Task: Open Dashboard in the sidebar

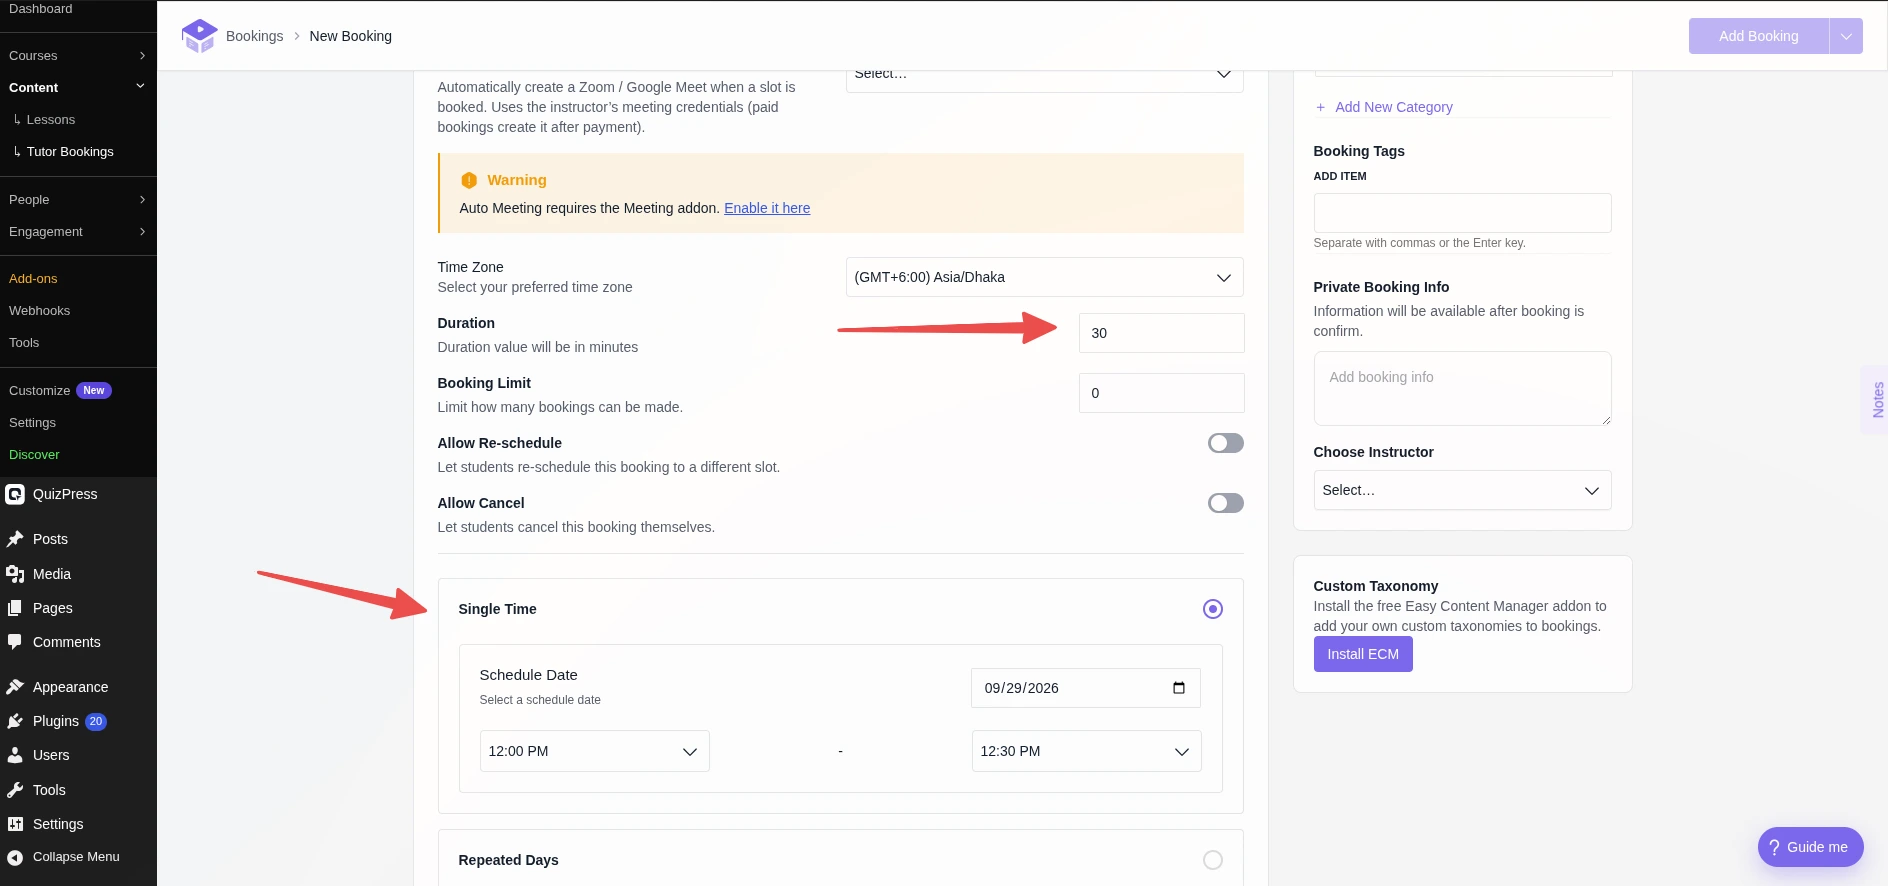Action: click(x=41, y=9)
